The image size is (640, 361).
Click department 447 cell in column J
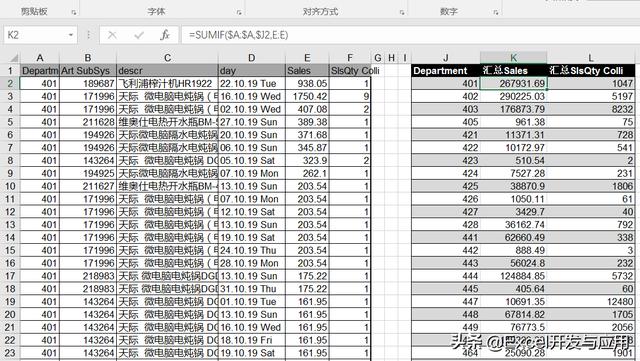pyautogui.click(x=446, y=302)
